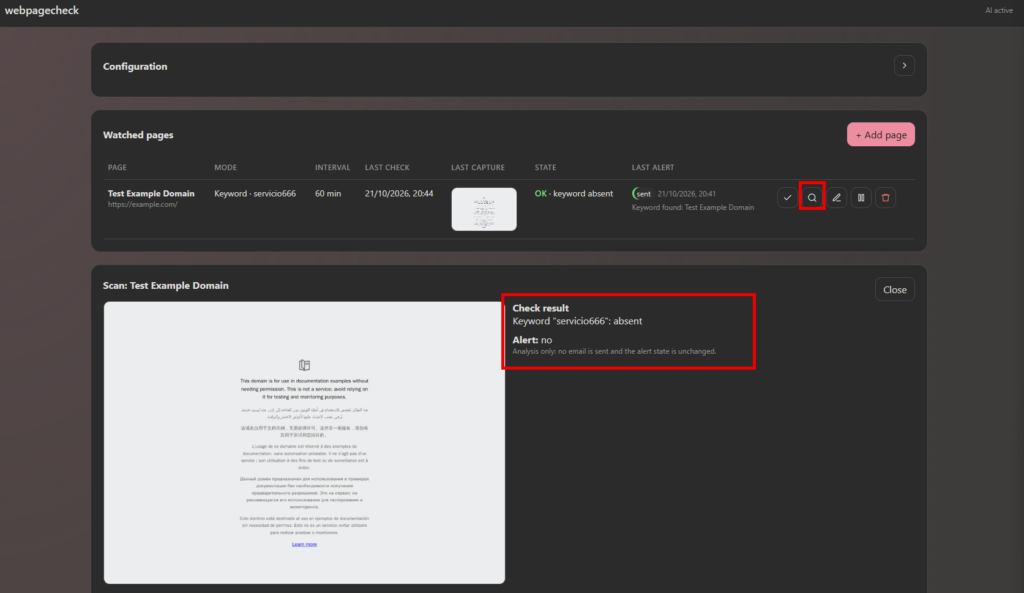Click the 'Analysis only' note text
1024x593 pixels.
point(614,351)
